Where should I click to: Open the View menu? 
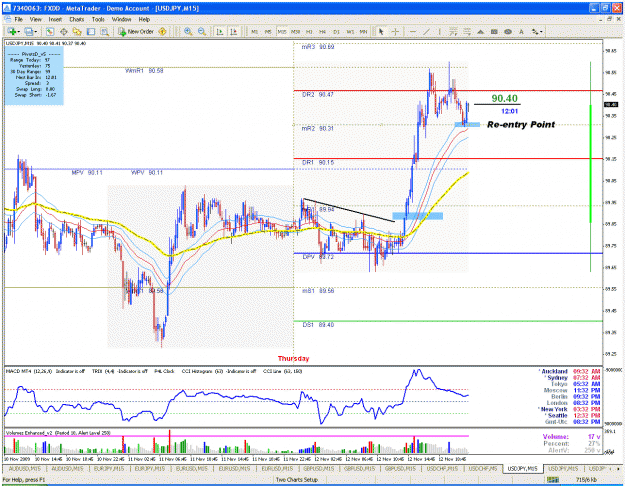point(35,19)
